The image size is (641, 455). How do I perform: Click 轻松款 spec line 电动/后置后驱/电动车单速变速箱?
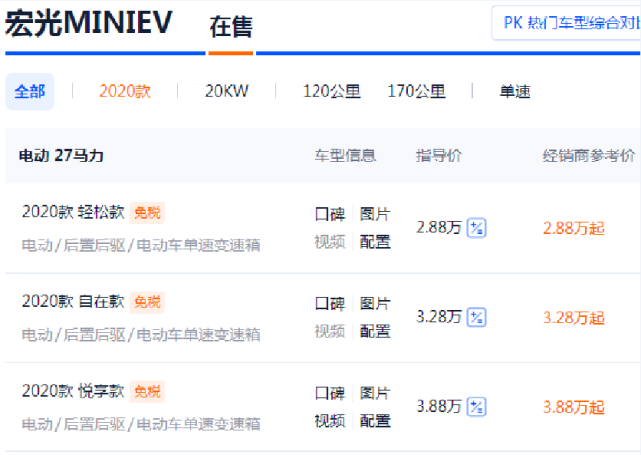[141, 245]
